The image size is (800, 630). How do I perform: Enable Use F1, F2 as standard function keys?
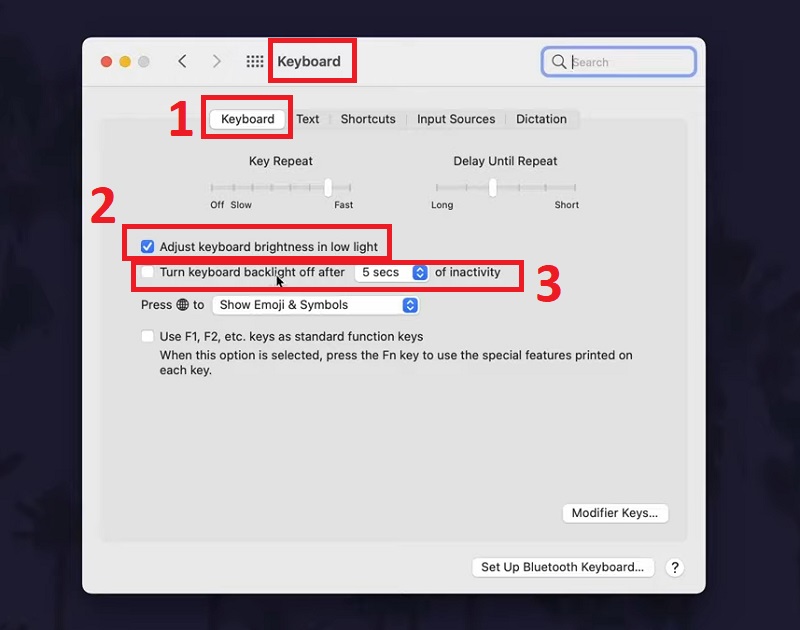[x=148, y=337]
